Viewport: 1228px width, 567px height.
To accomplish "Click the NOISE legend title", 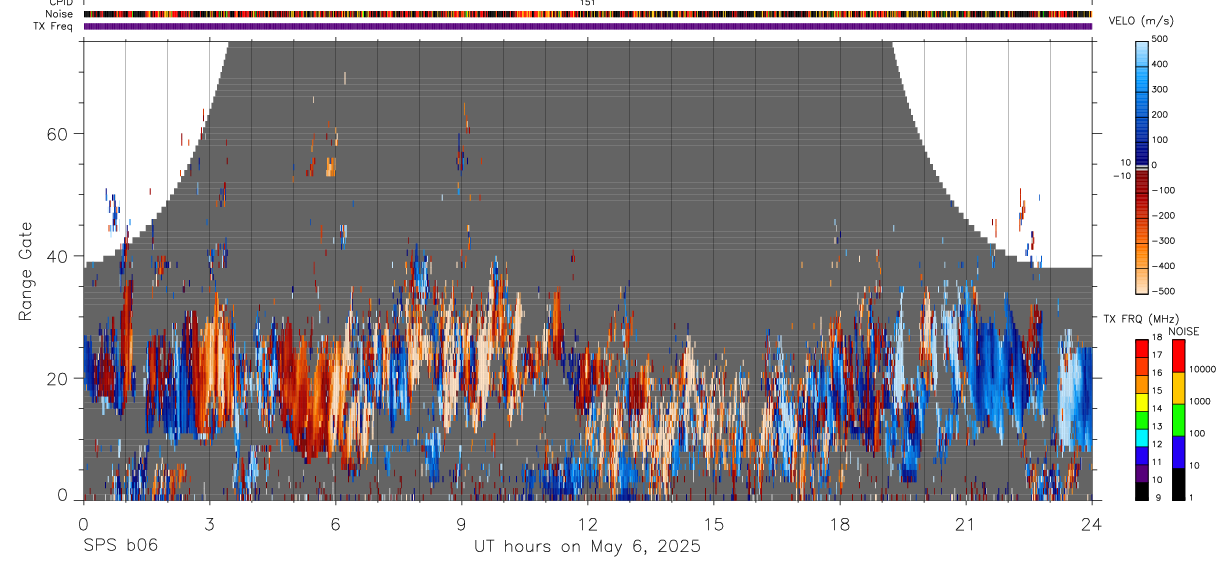I will 1183,331.
